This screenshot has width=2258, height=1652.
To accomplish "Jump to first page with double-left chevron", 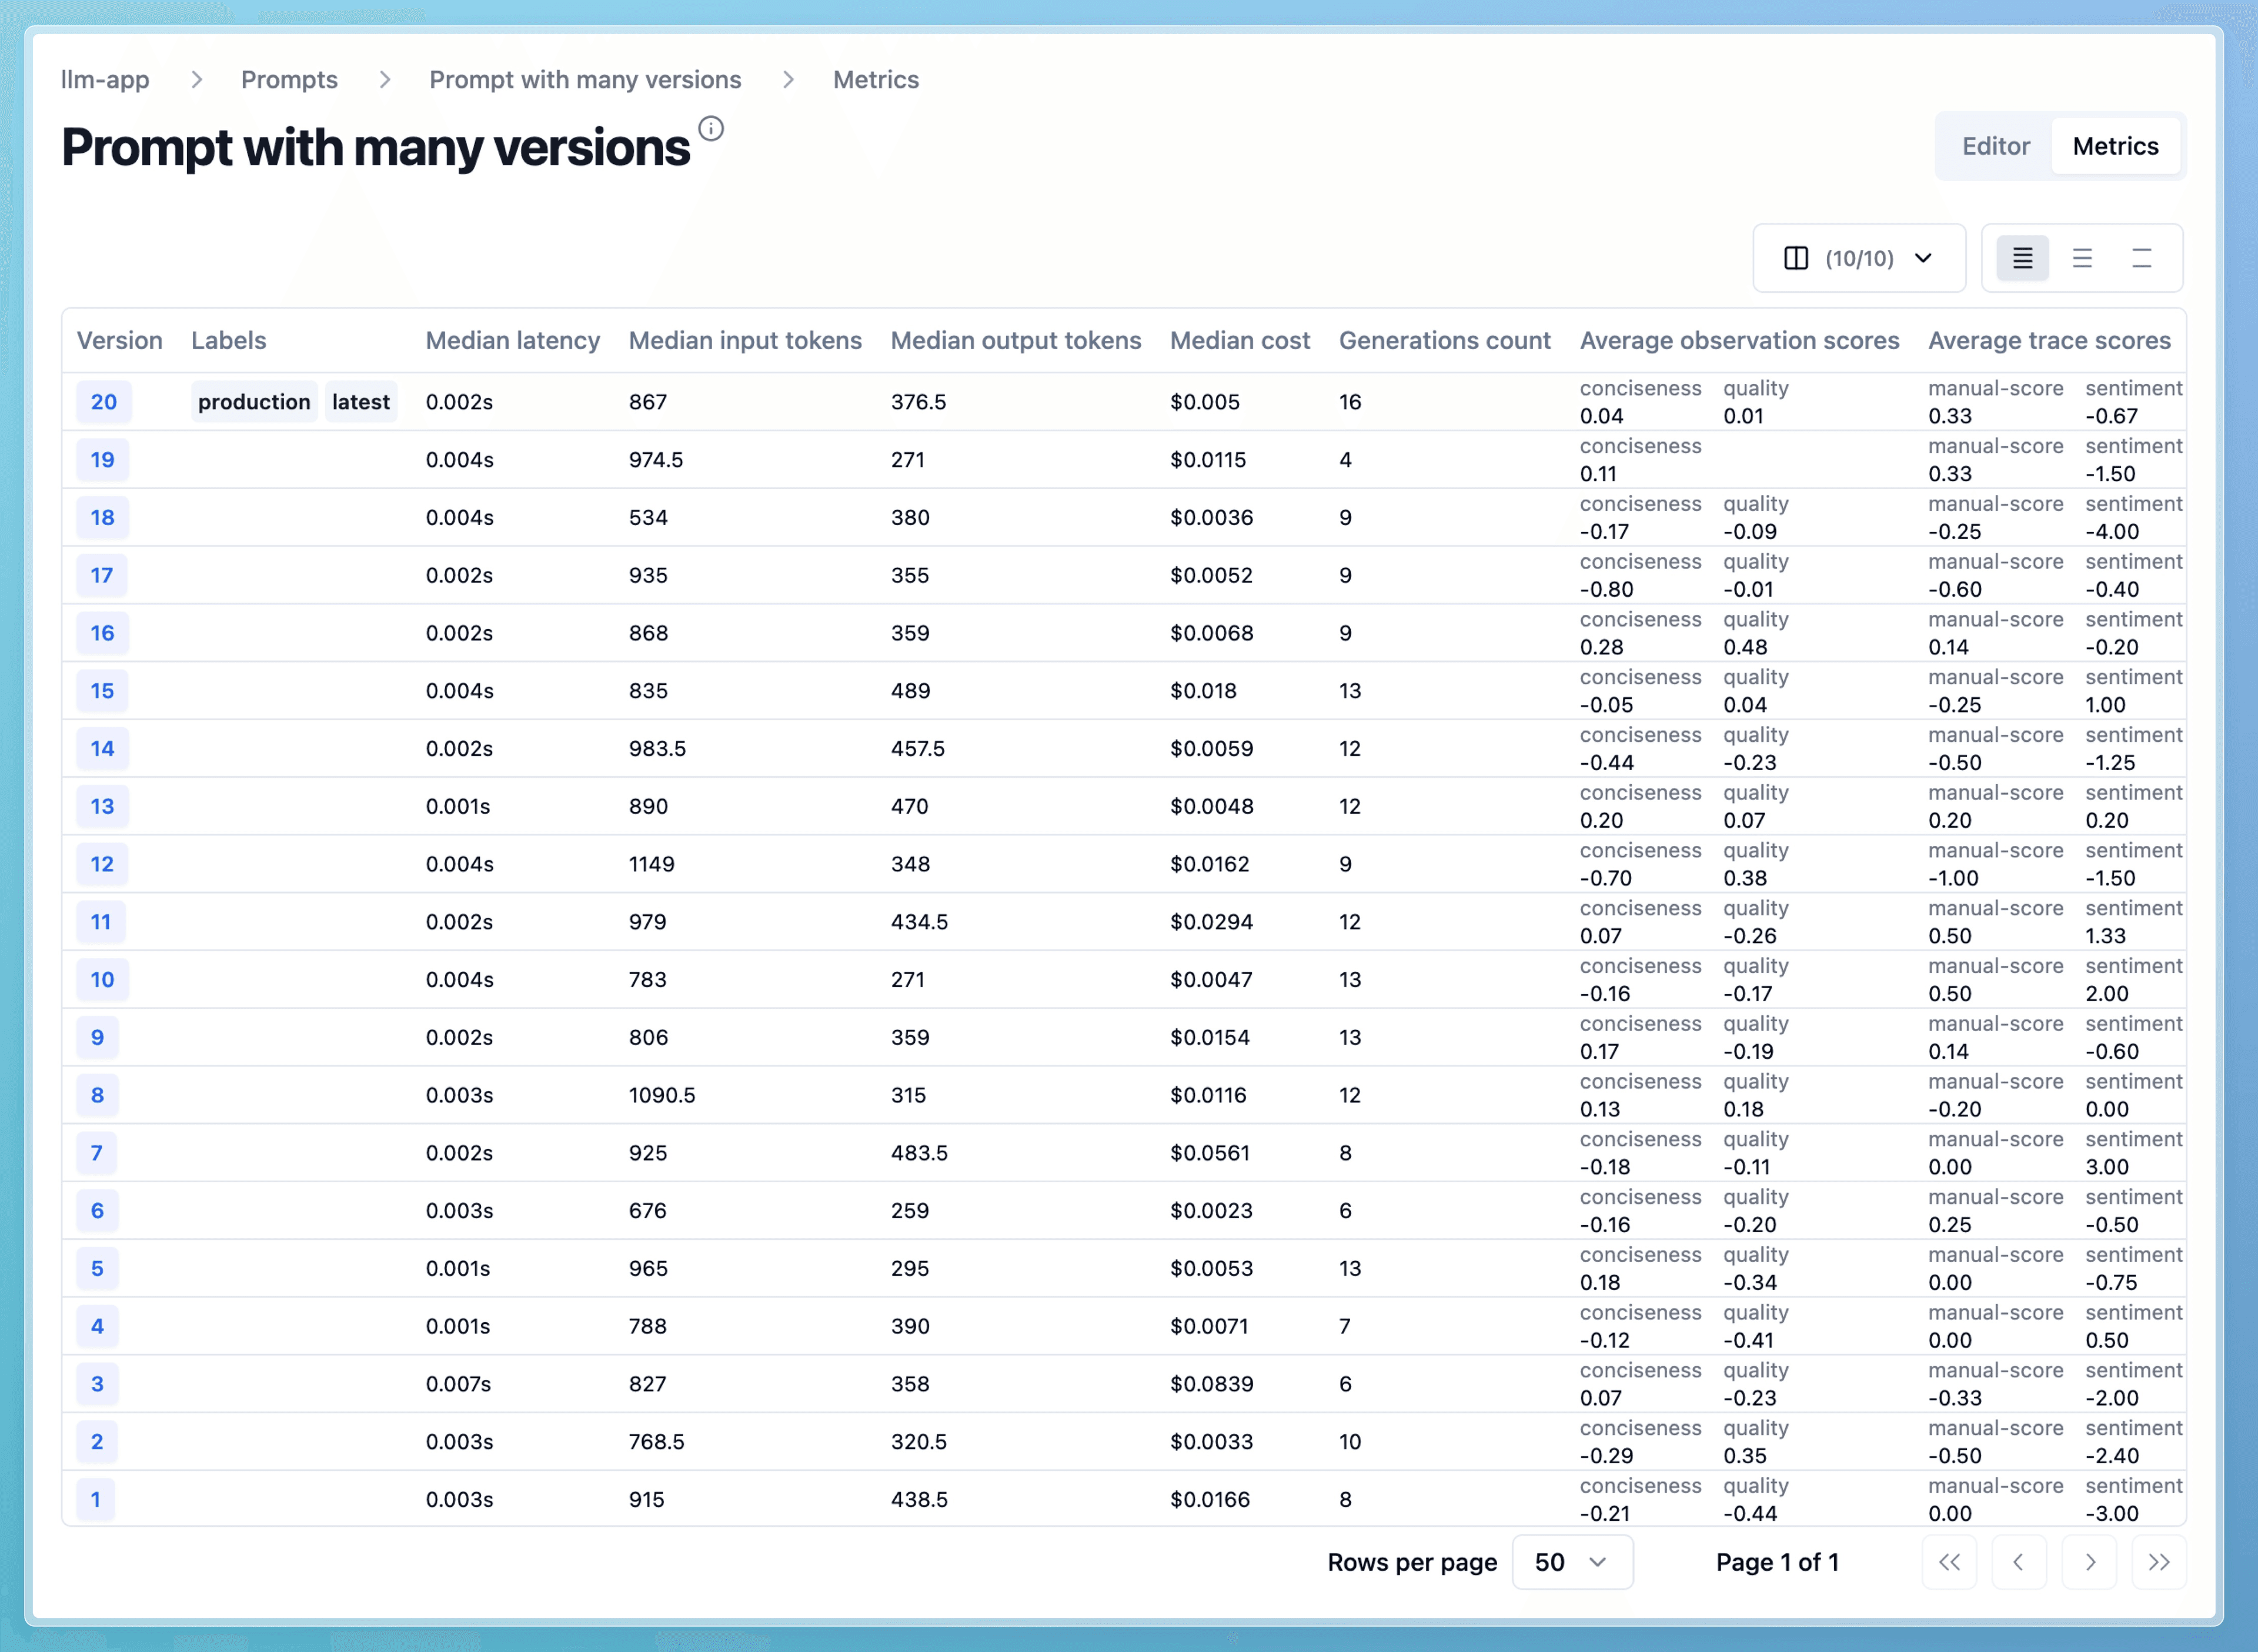I will pos(1949,1562).
